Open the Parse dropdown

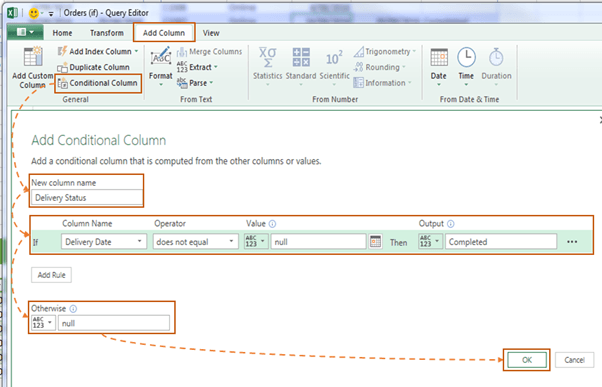pos(195,83)
